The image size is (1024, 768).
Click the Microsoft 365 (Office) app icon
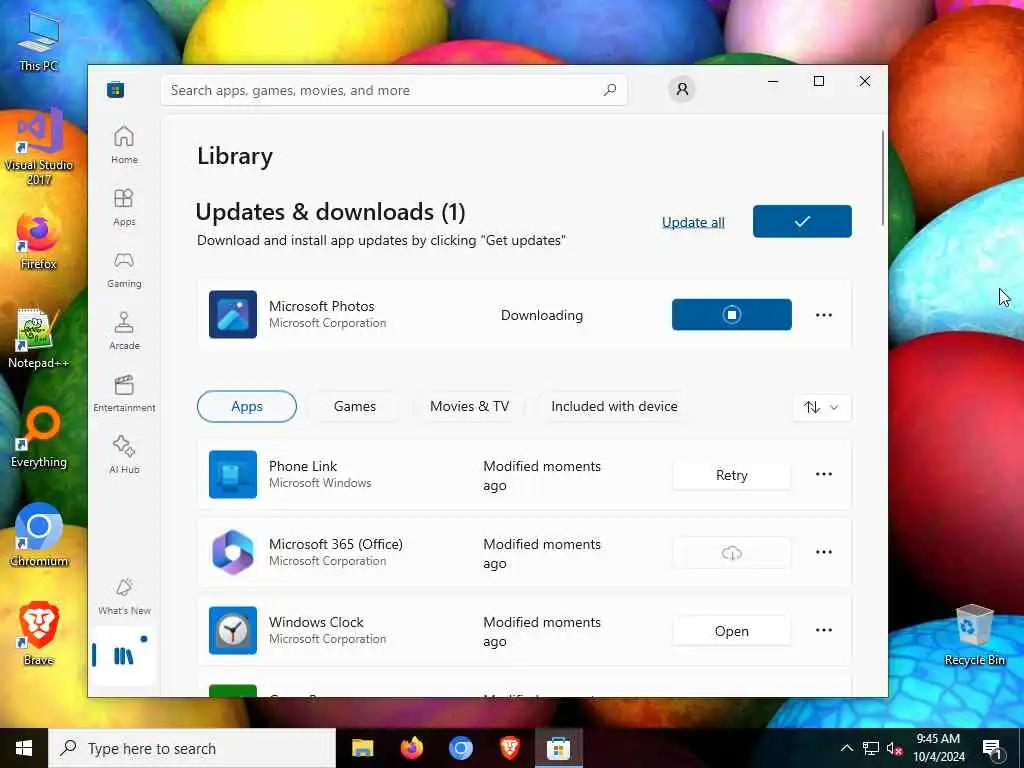click(232, 552)
